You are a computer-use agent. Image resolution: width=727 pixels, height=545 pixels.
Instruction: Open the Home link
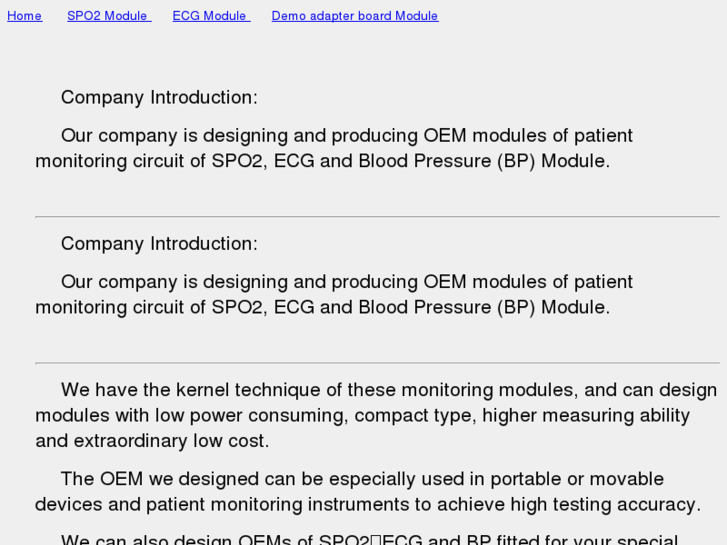[24, 16]
